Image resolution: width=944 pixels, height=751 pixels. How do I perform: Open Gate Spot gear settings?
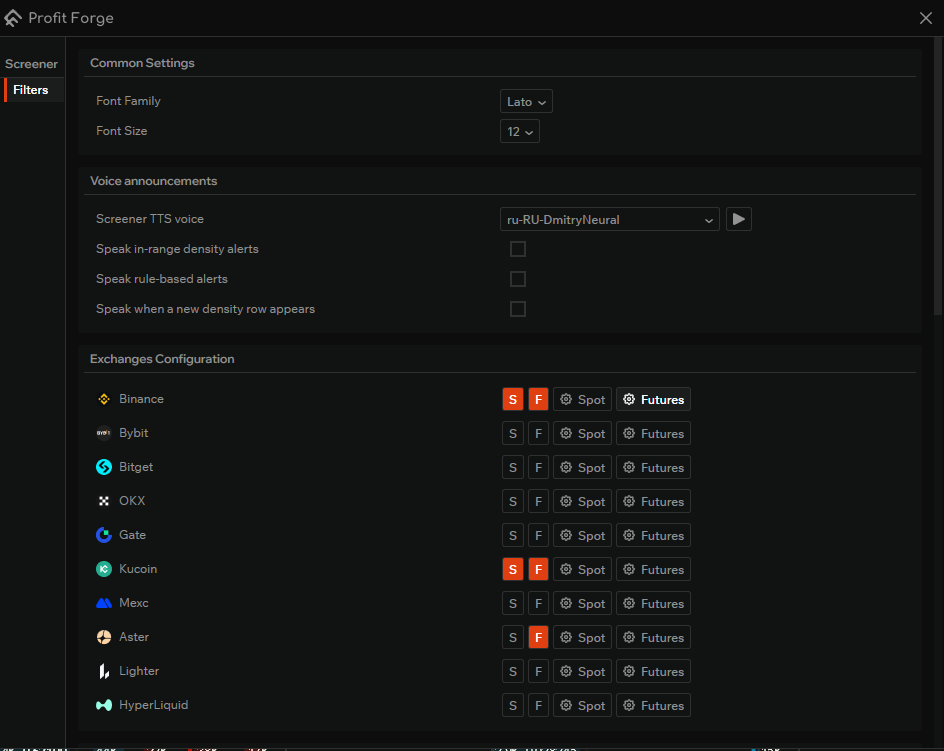pyautogui.click(x=582, y=535)
